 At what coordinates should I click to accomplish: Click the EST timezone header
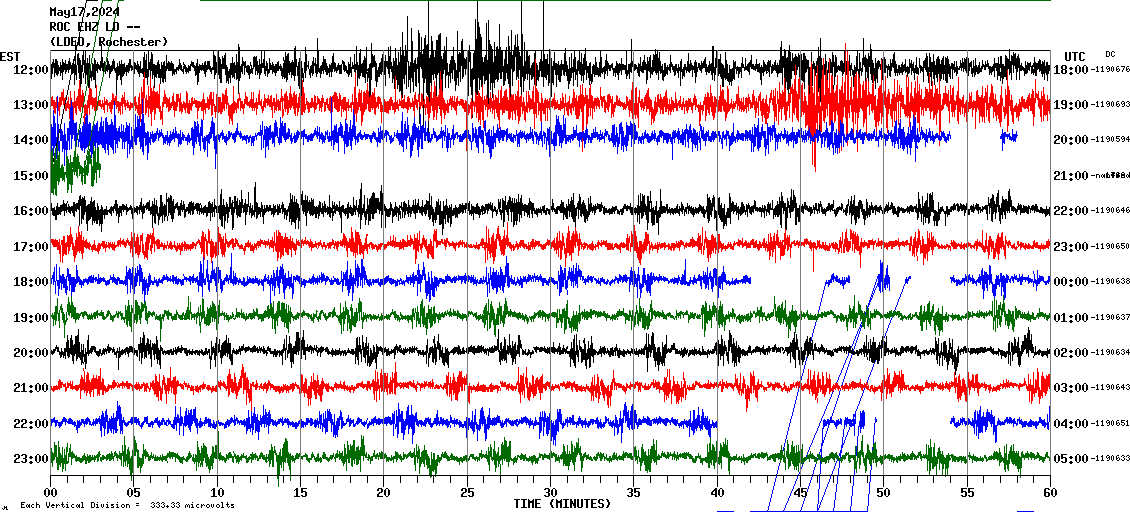point(10,56)
